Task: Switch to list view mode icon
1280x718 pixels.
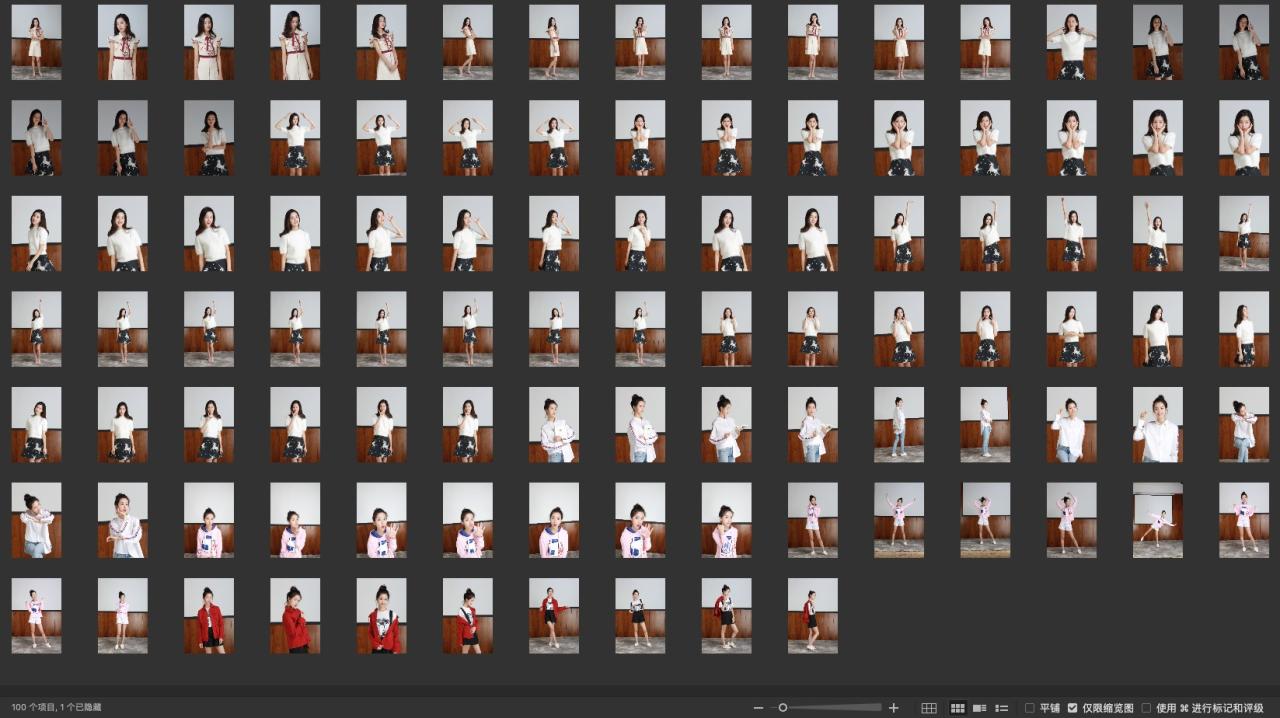Action: pos(1002,708)
